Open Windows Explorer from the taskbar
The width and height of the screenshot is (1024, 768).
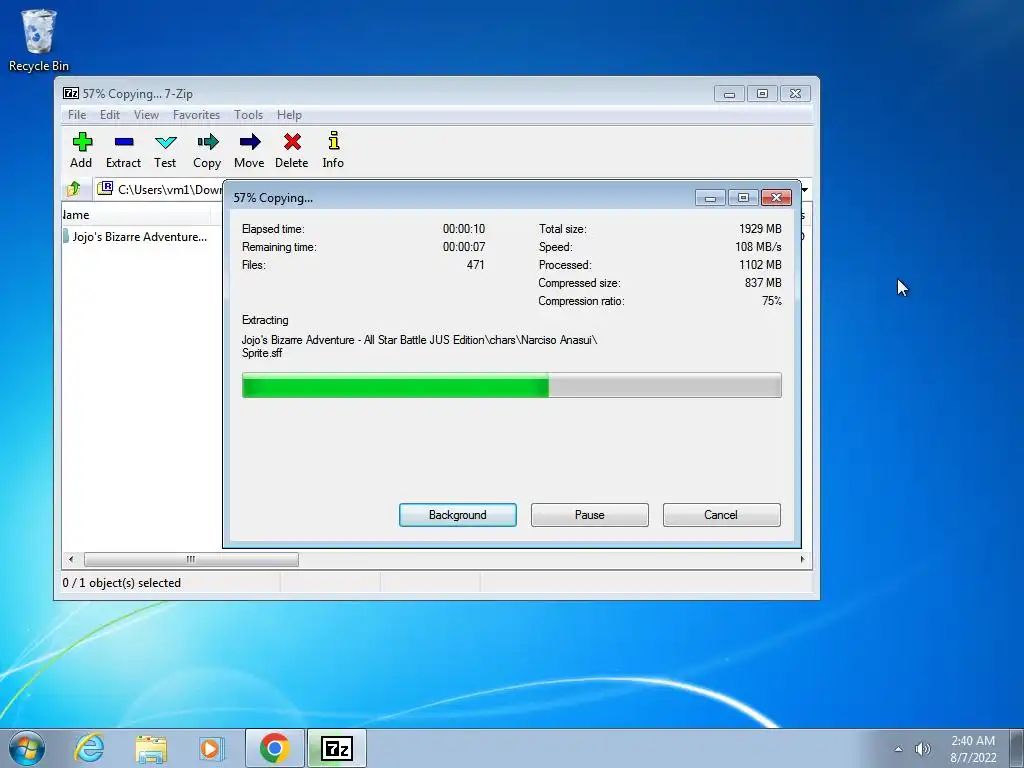click(151, 748)
